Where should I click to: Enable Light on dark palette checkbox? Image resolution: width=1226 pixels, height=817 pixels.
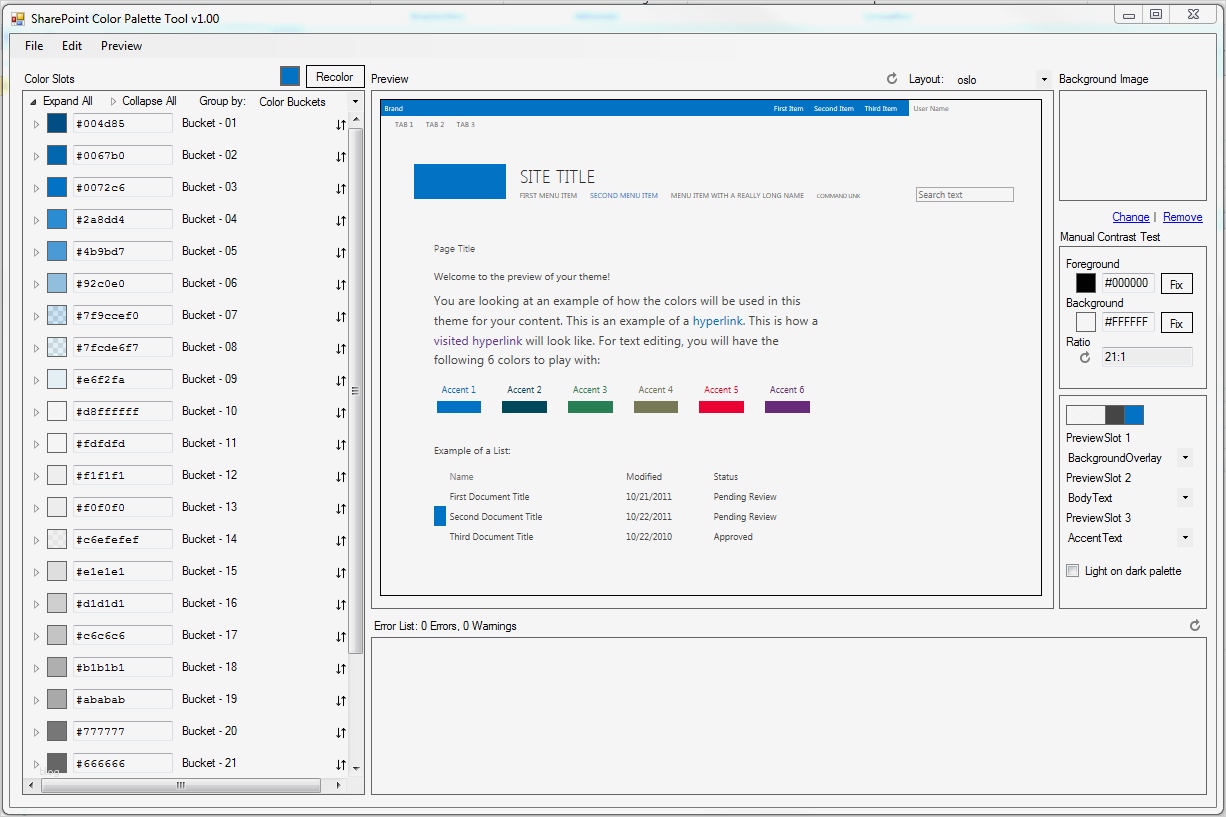click(x=1073, y=571)
